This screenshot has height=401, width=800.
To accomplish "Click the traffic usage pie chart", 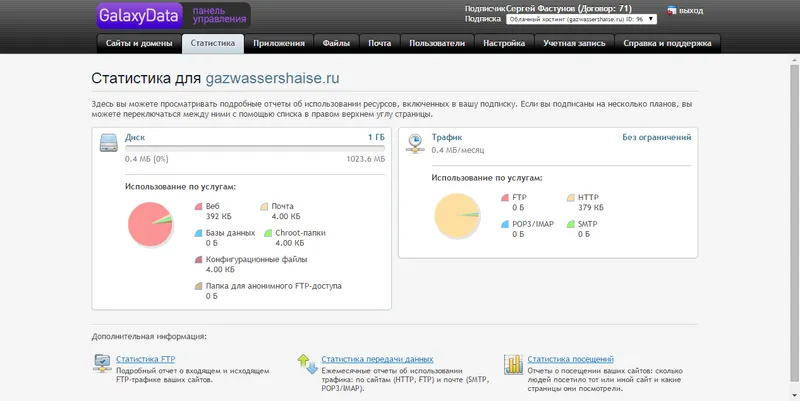I will click(457, 216).
